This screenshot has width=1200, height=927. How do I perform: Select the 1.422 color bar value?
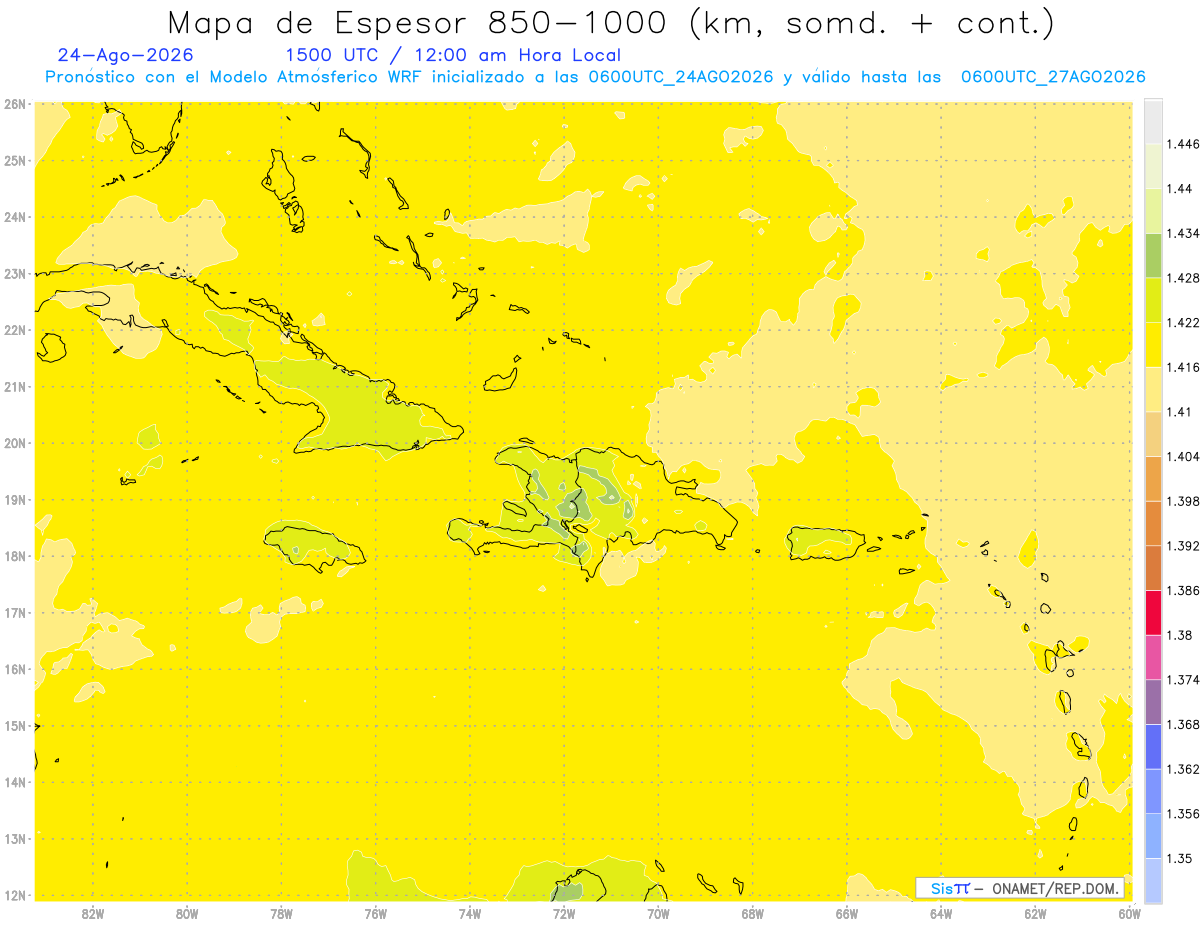[1182, 322]
